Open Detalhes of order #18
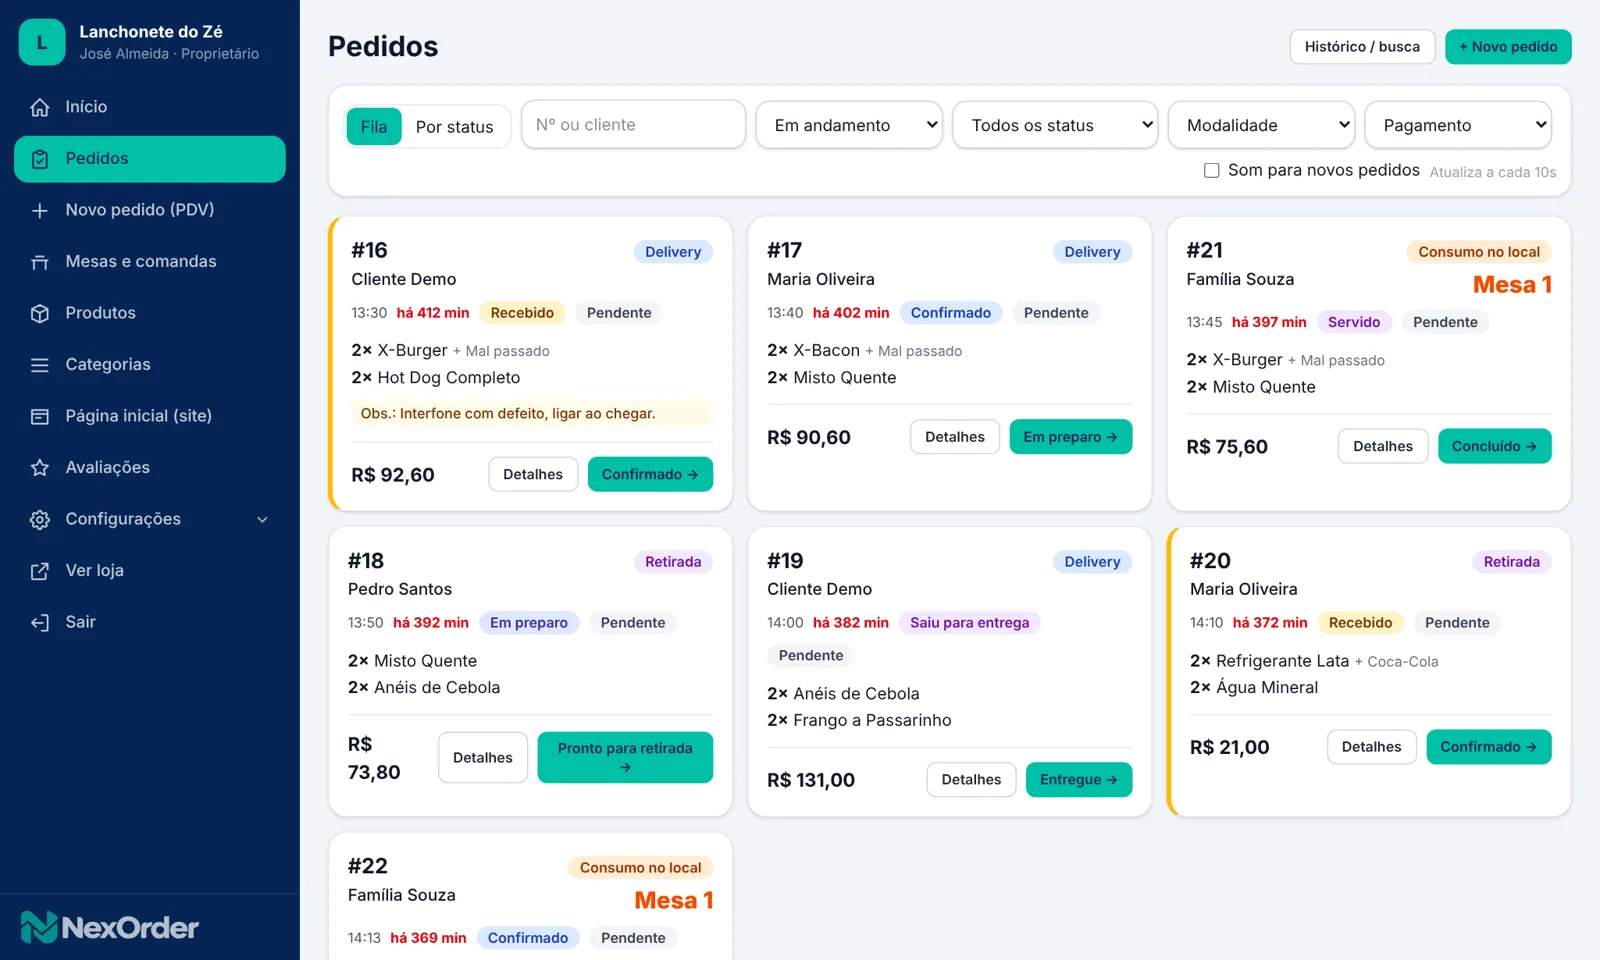The width and height of the screenshot is (1600, 960). click(483, 757)
